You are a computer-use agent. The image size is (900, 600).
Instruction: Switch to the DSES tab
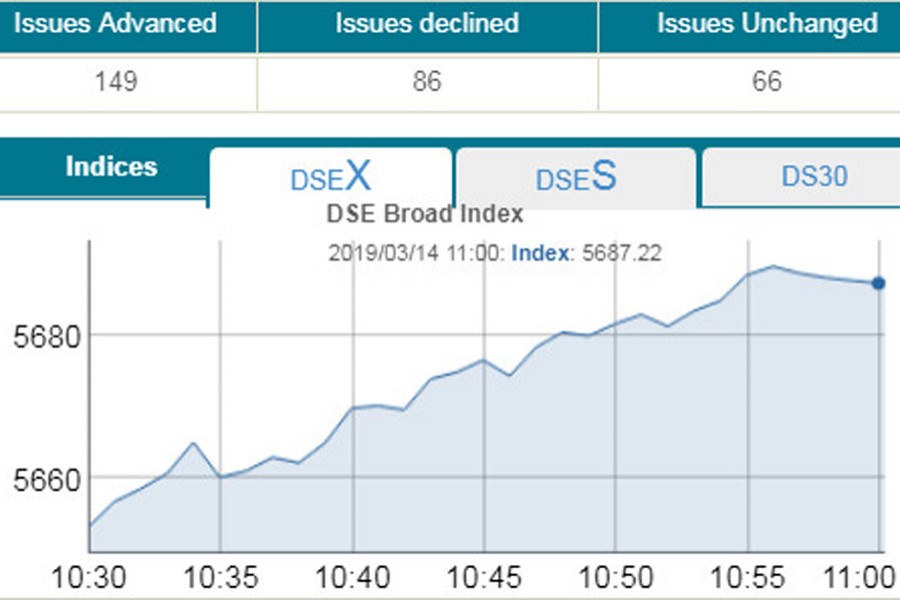click(x=576, y=178)
